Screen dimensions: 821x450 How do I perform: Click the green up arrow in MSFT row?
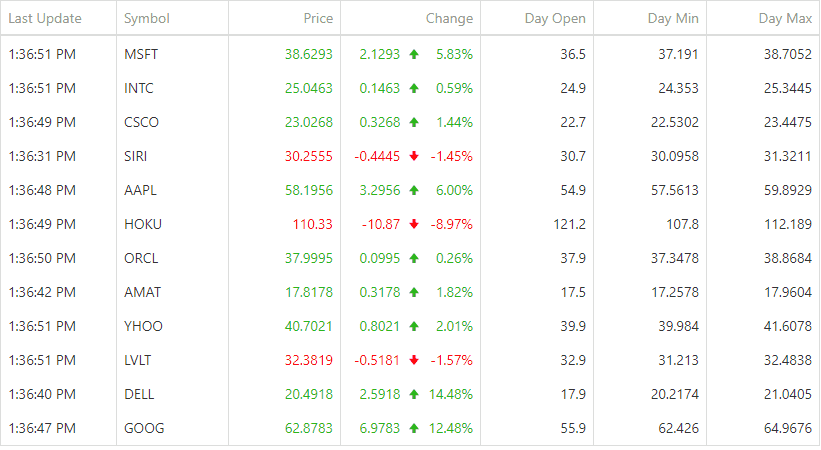tap(414, 54)
